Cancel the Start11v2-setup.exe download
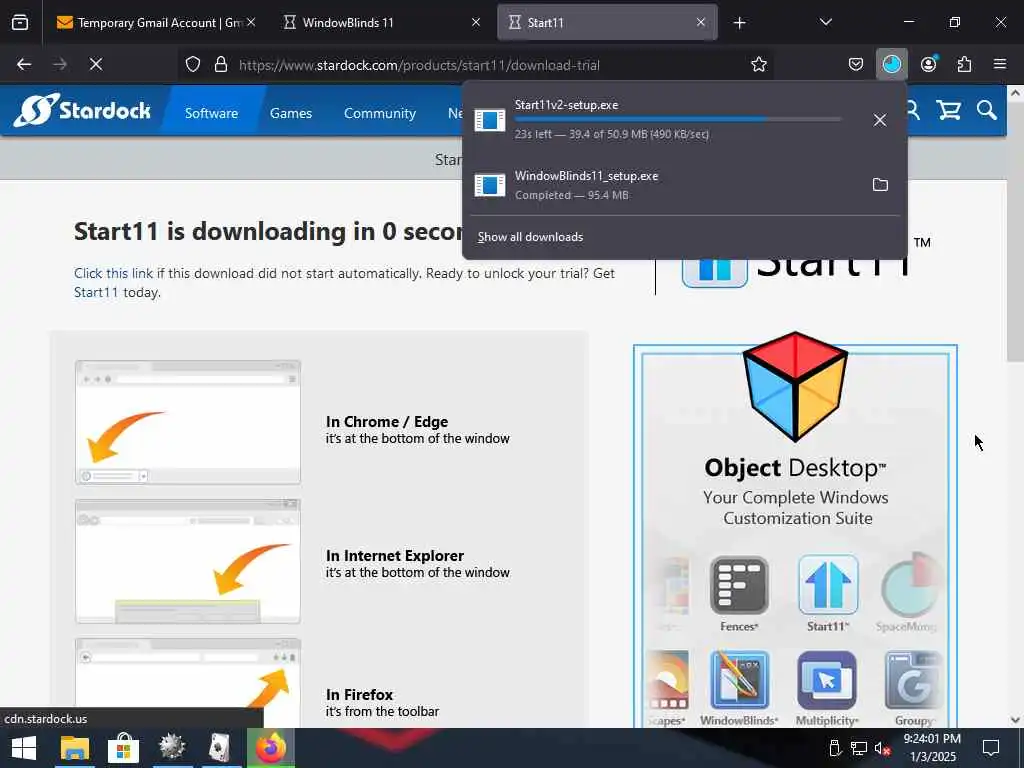The height and width of the screenshot is (768, 1024). tap(880, 120)
